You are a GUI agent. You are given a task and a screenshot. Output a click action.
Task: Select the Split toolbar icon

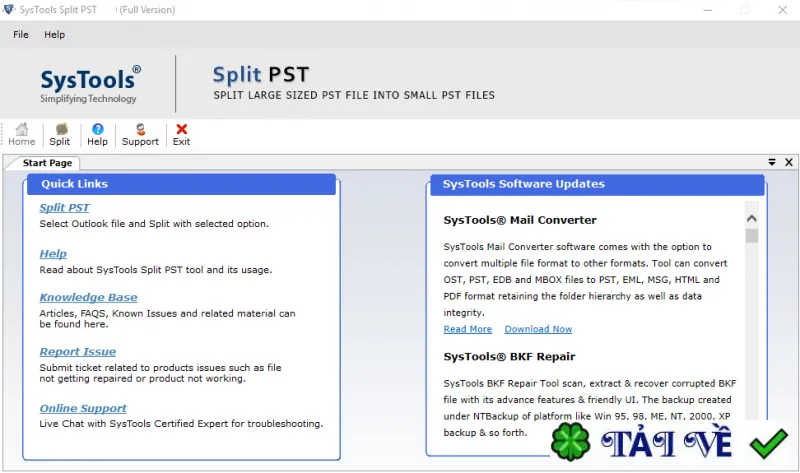[x=60, y=135]
